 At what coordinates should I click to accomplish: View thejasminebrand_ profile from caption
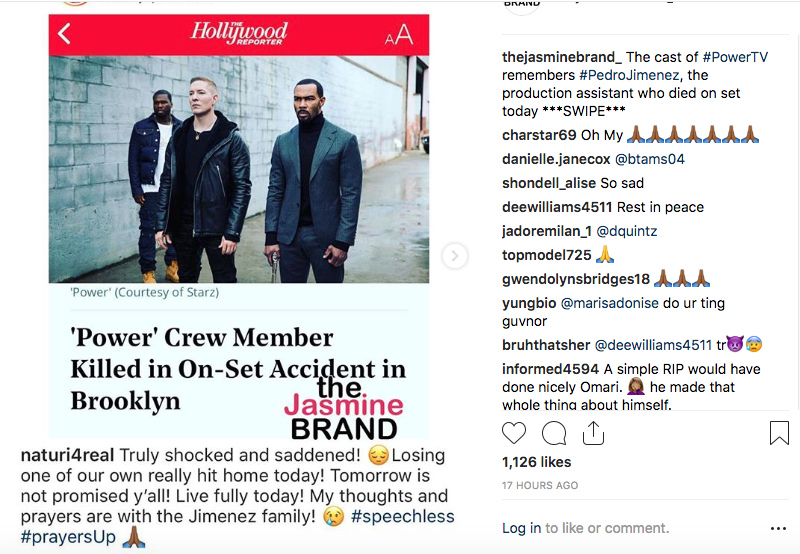(562, 57)
